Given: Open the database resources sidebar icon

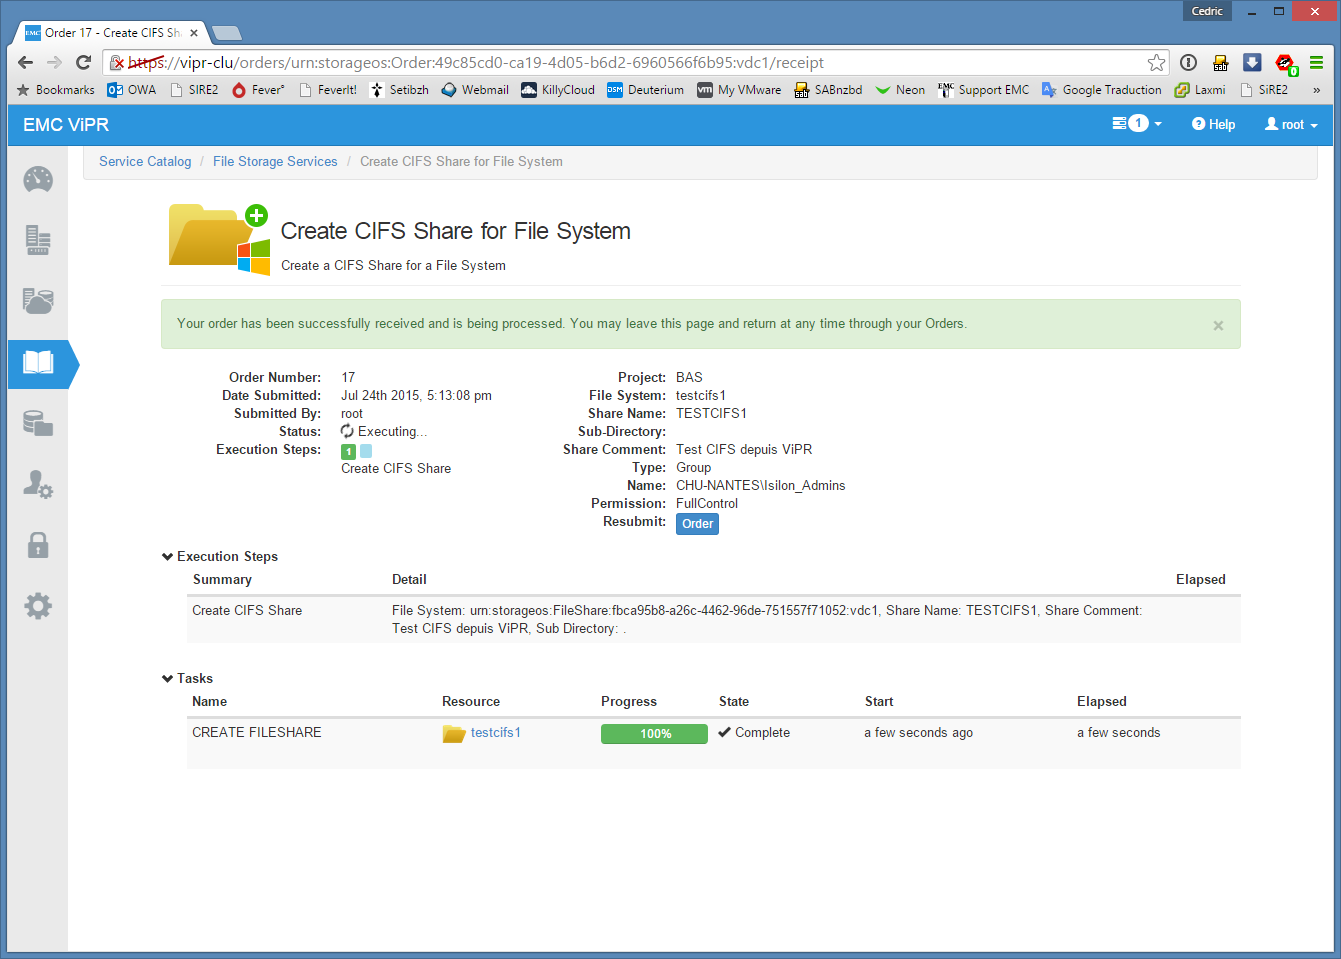Looking at the screenshot, I should [x=38, y=424].
